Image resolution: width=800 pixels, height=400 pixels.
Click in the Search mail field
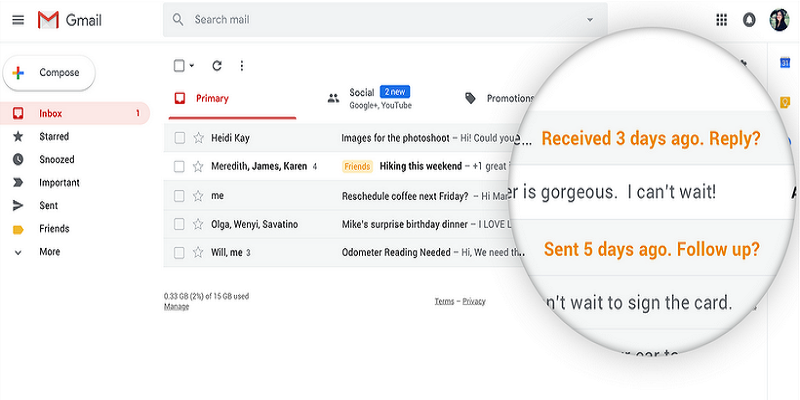click(x=380, y=20)
